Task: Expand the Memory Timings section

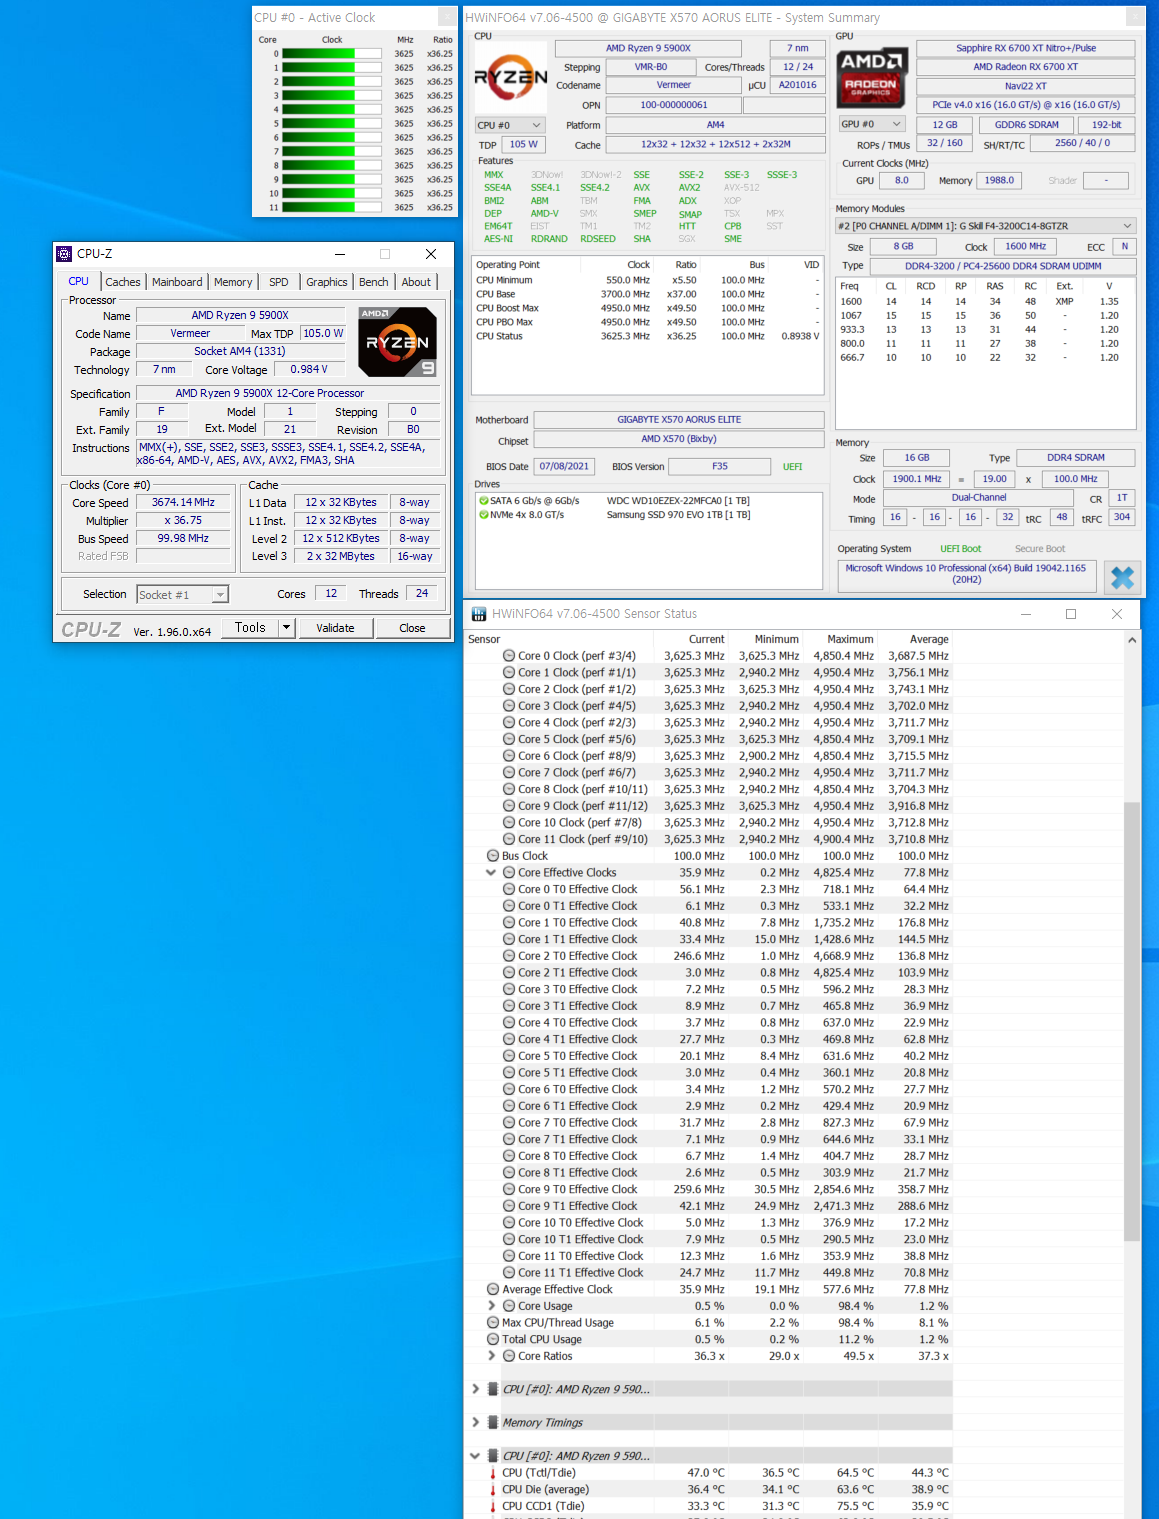Action: (x=475, y=1422)
